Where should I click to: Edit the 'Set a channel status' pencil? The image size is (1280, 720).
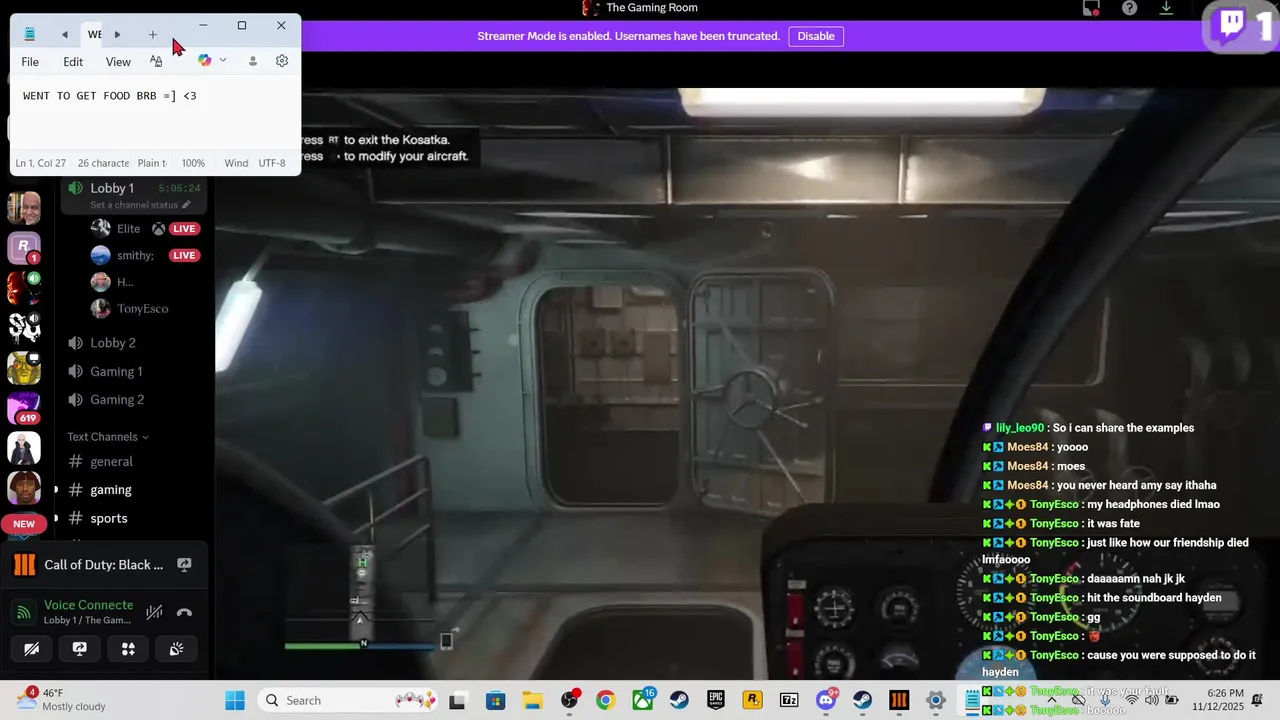point(186,205)
